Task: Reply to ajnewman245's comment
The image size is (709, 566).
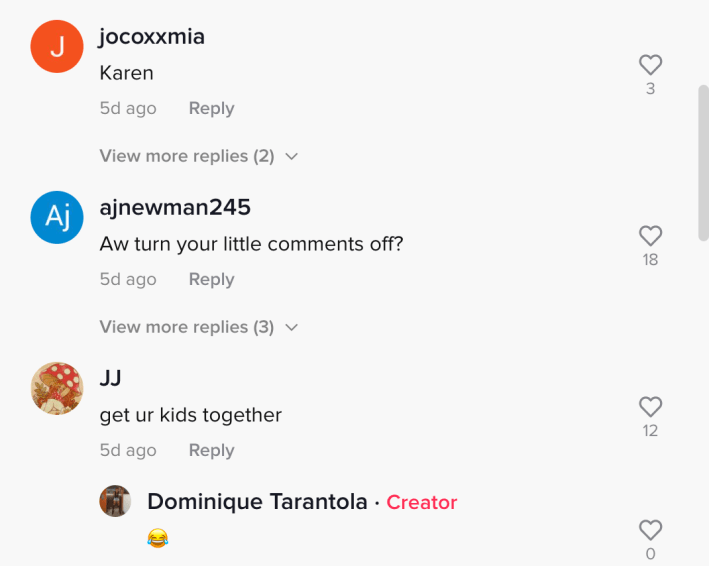Action: (211, 279)
